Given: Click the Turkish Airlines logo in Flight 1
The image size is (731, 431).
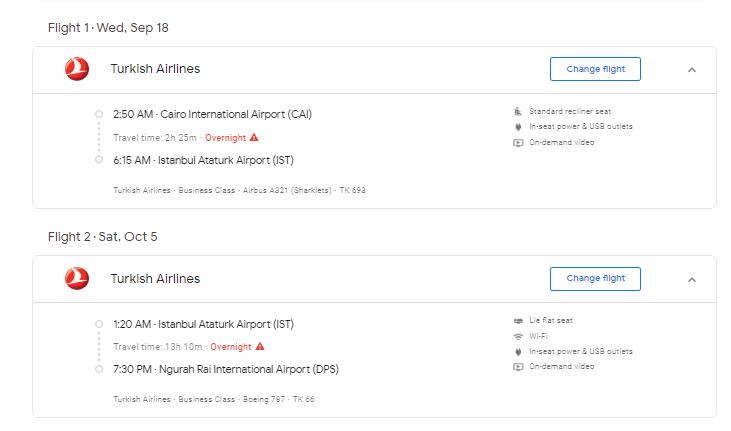Looking at the screenshot, I should 77,69.
